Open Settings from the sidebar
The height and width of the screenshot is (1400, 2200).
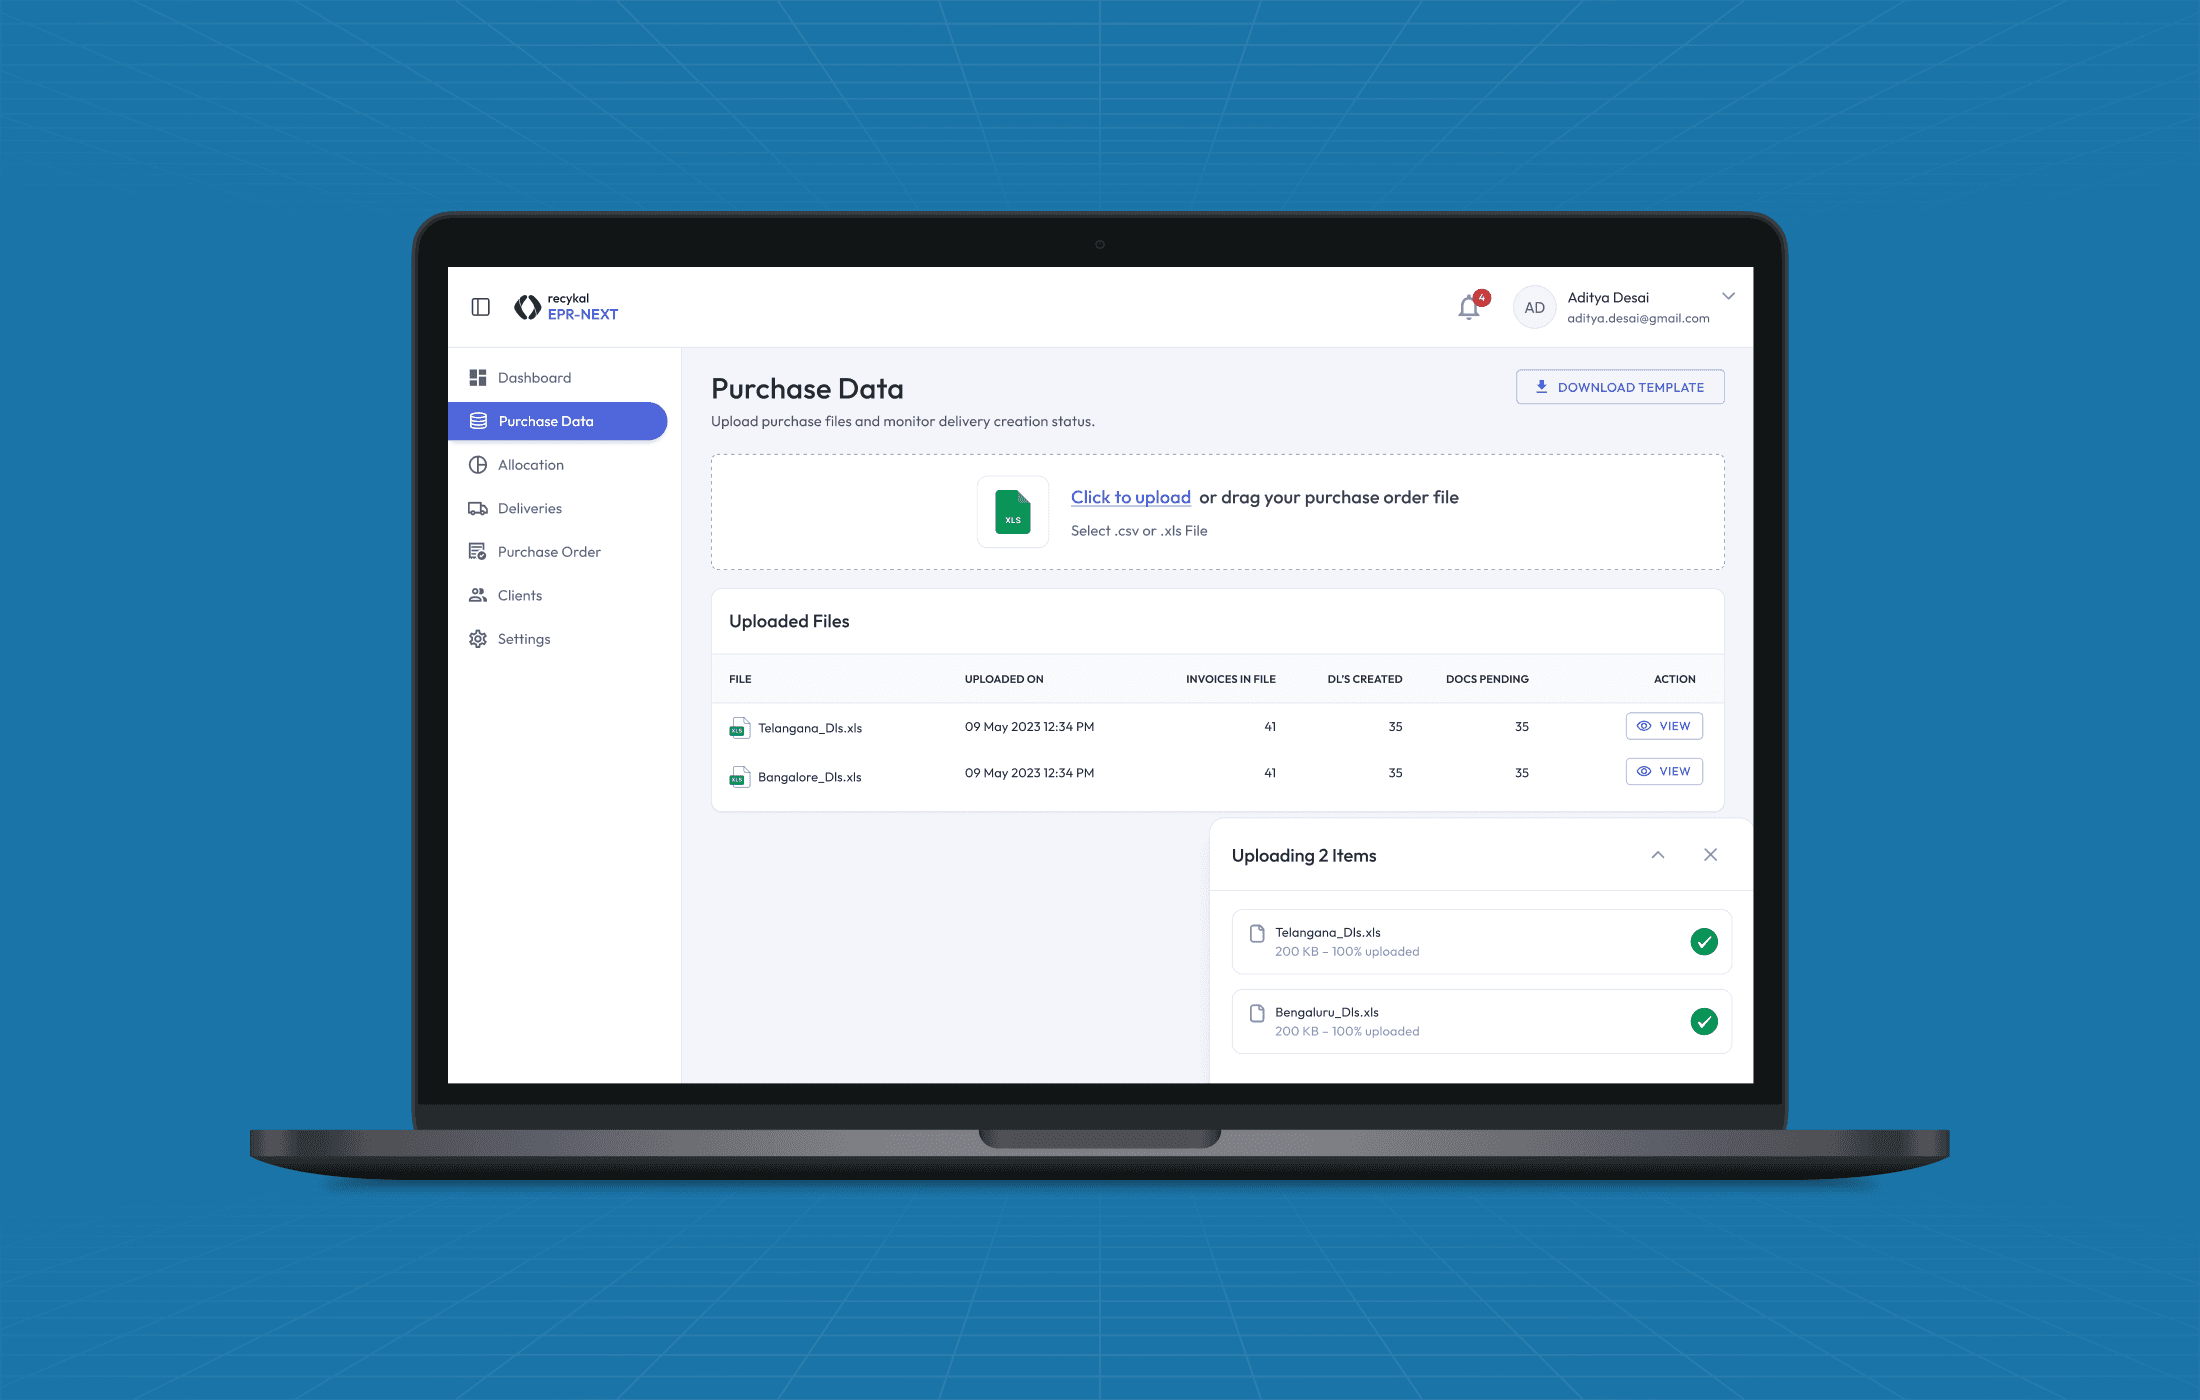tap(523, 639)
